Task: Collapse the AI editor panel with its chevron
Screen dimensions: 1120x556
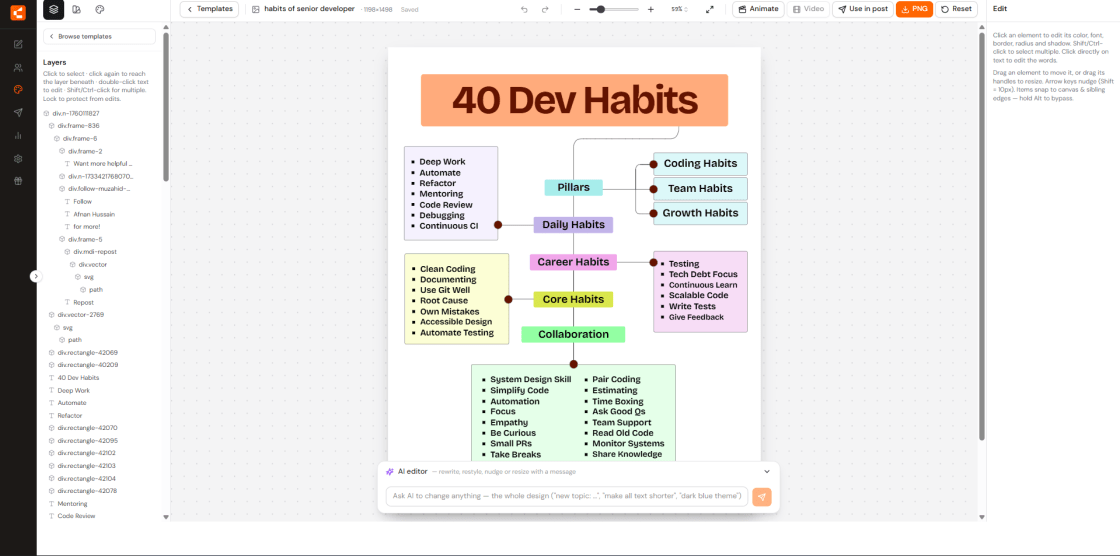Action: coord(767,472)
